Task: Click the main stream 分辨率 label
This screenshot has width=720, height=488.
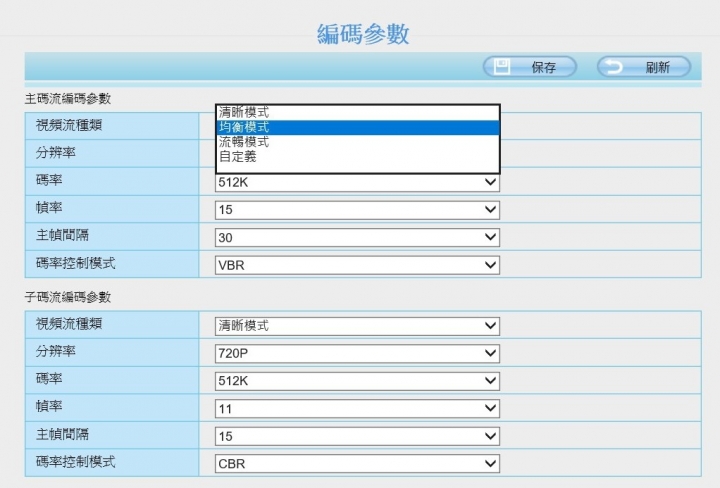Action: 56,152
